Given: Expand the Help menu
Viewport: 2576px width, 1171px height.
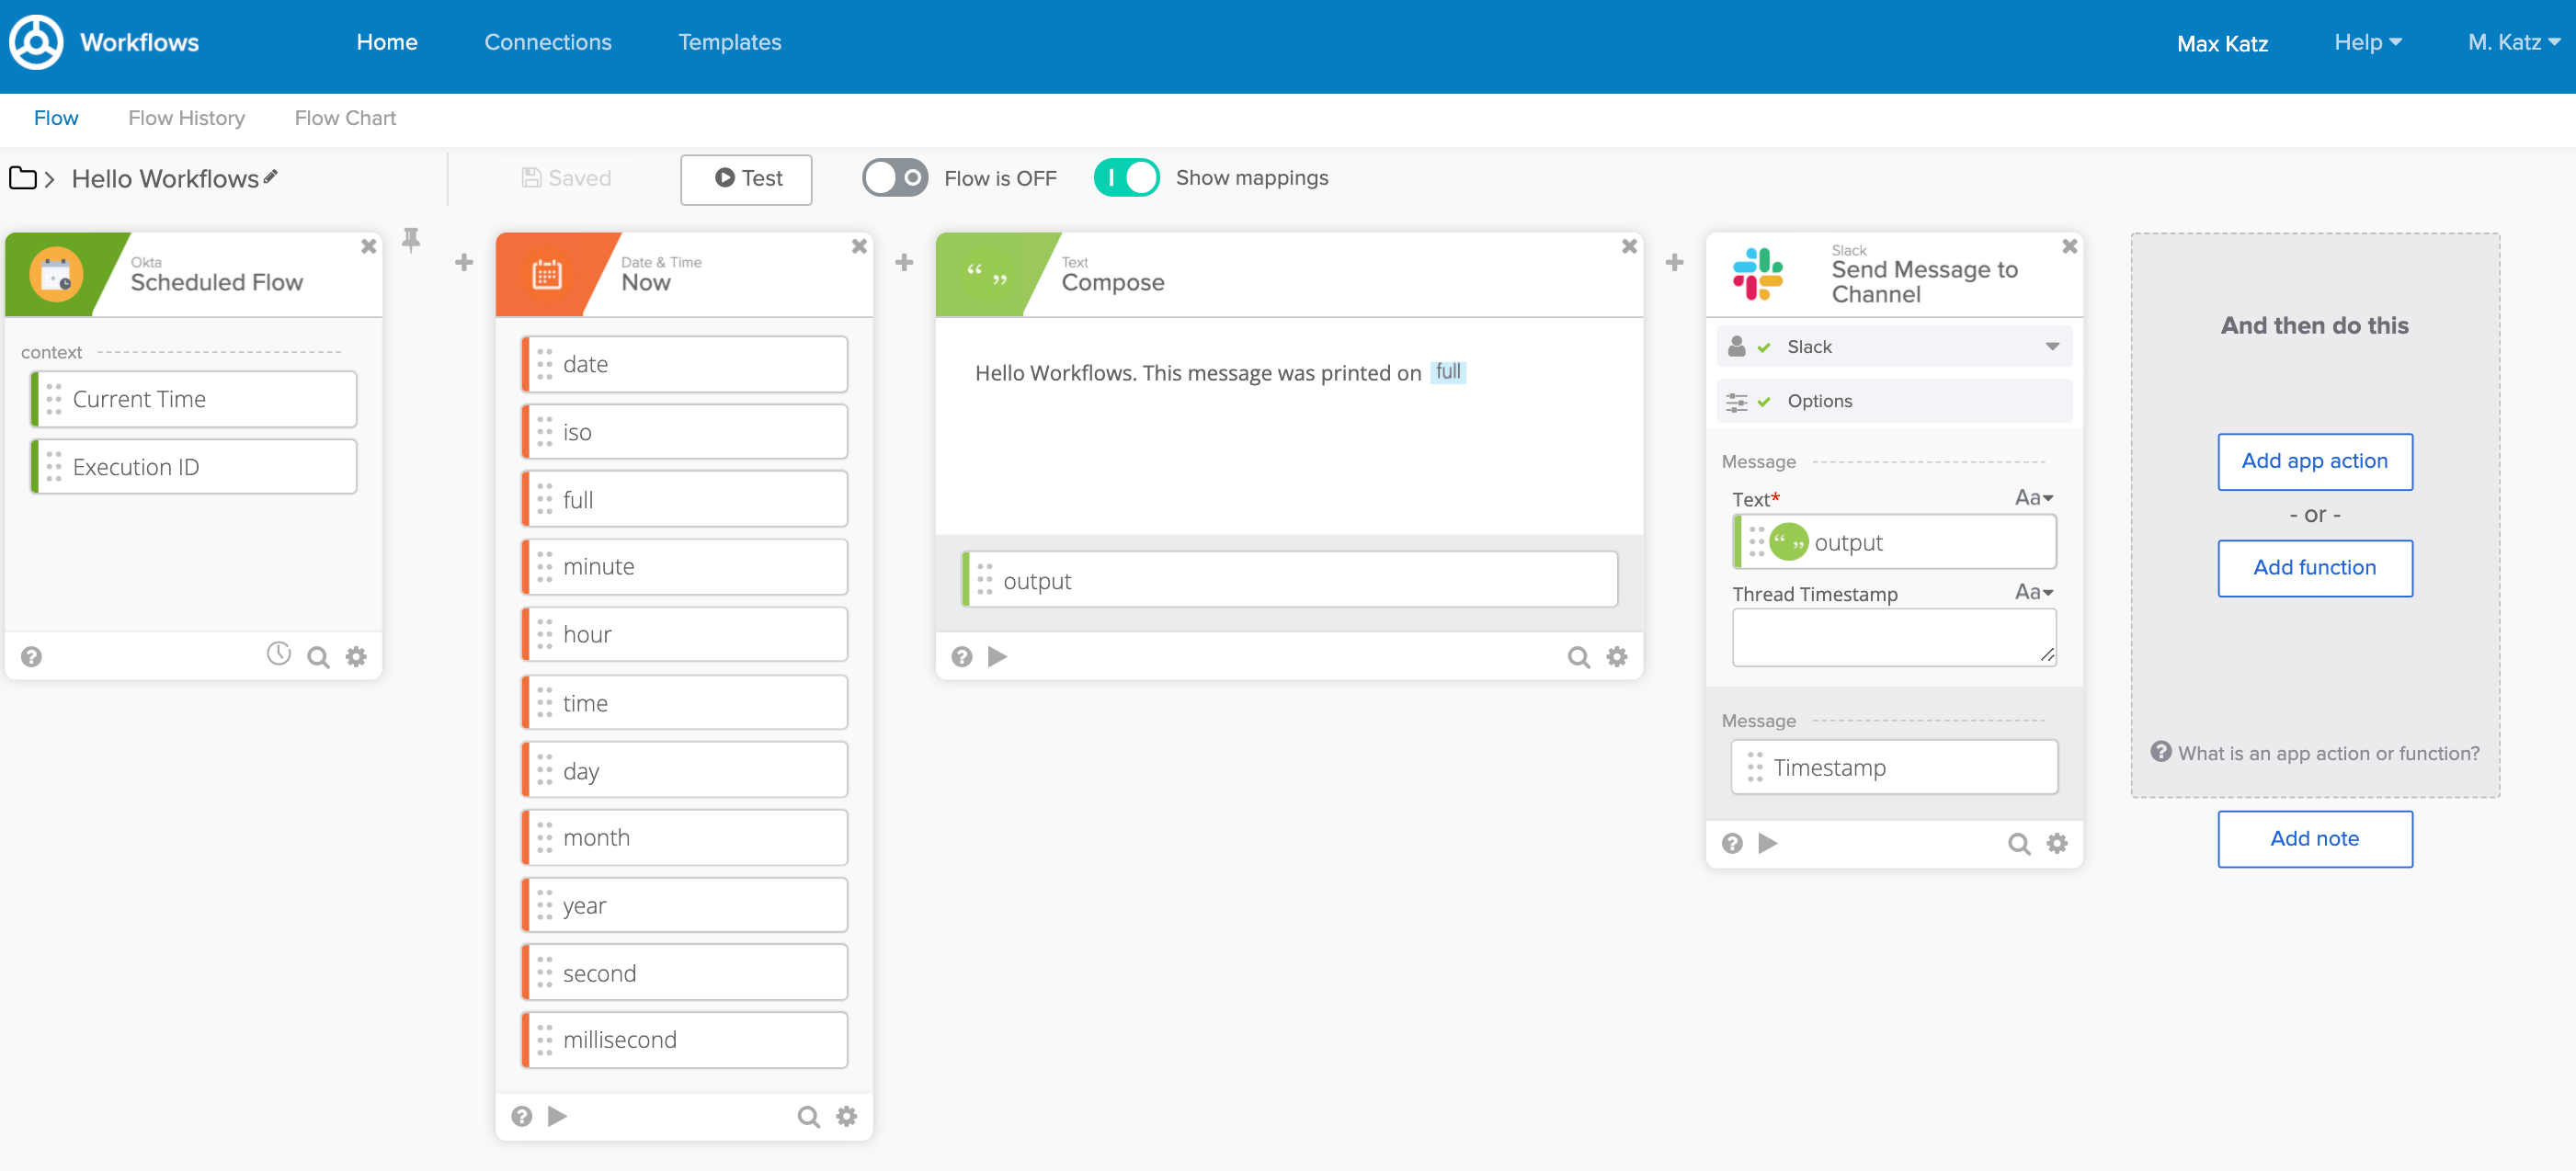Looking at the screenshot, I should [x=2366, y=42].
